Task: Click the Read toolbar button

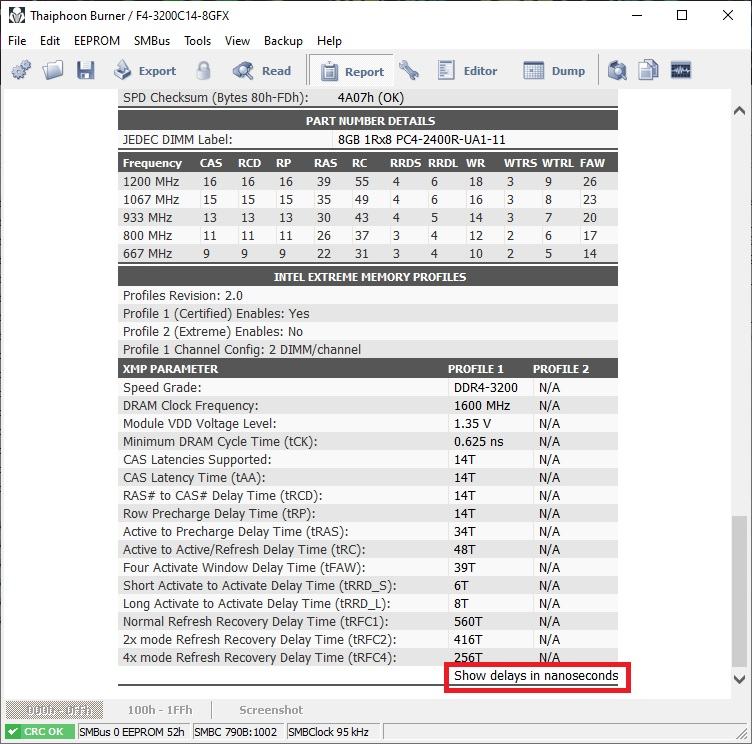Action: click(x=262, y=71)
